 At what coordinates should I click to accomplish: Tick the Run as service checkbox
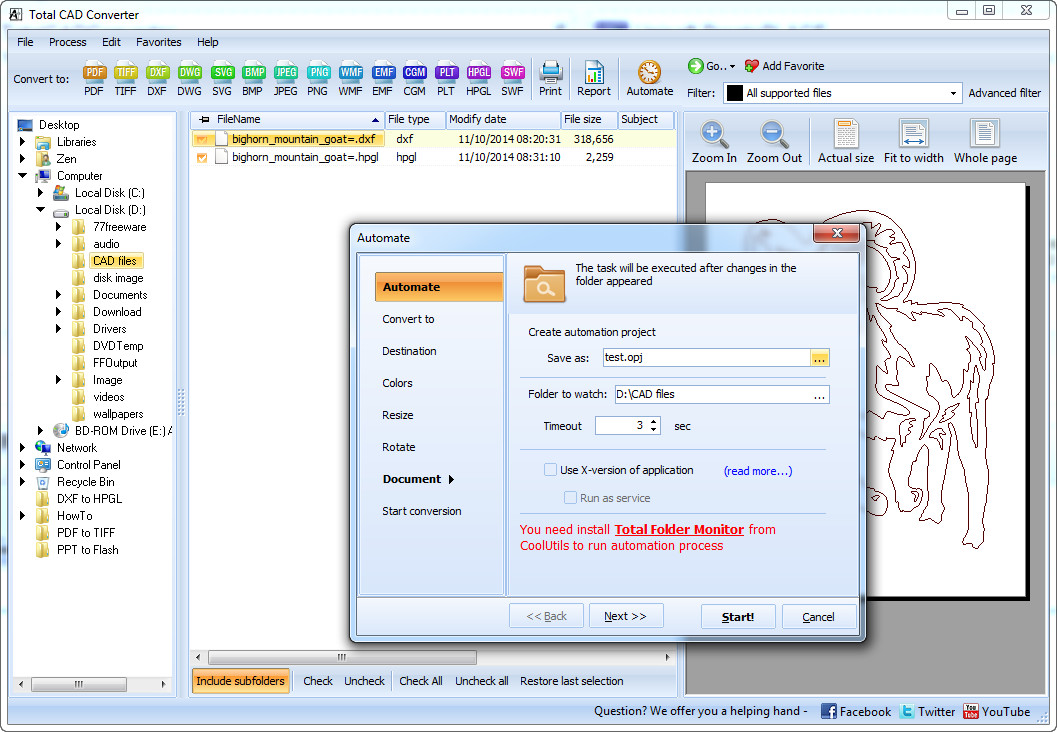(570, 498)
